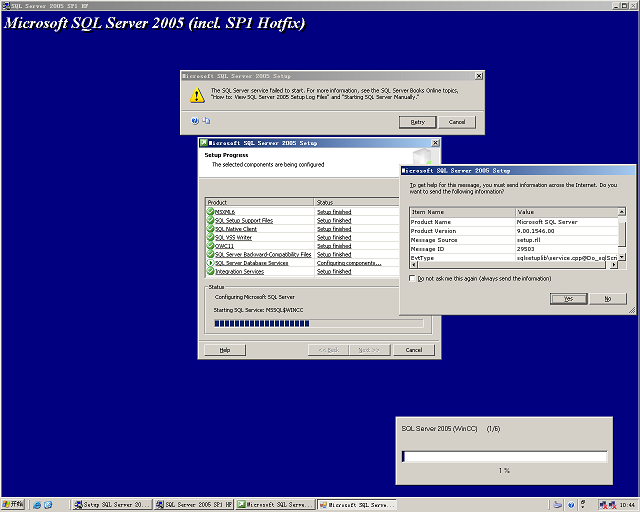This screenshot has height=512, width=640.
Task: Click the check icon beside SQL Setup Support Files
Action: point(210,220)
